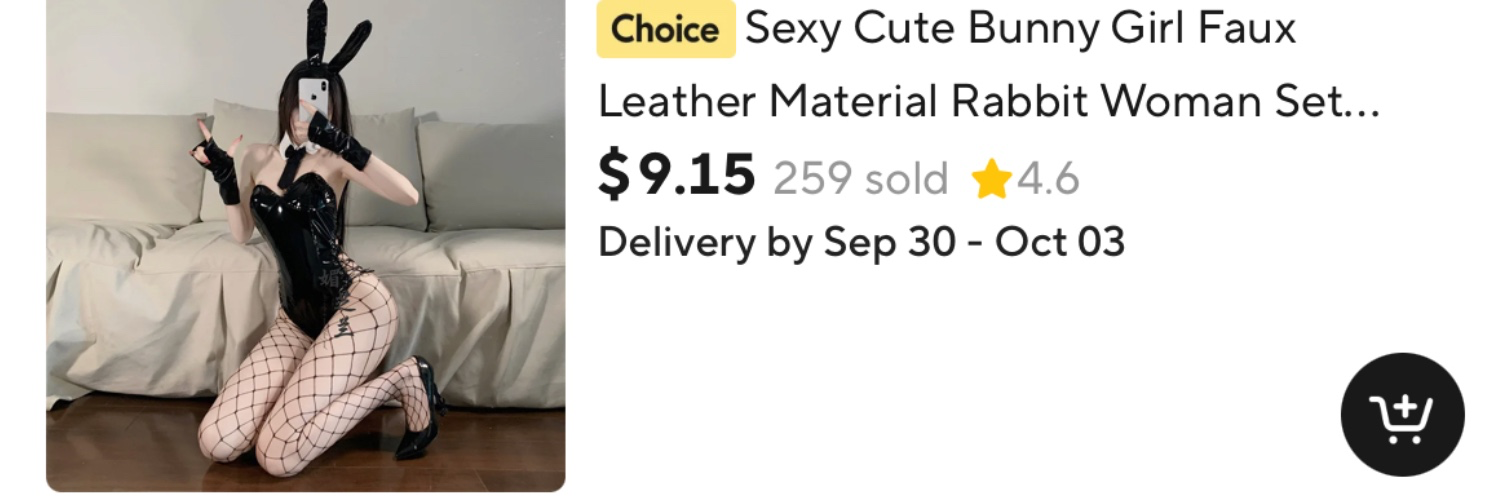Click the 259 sold count
The height and width of the screenshot is (500, 1511).
click(860, 180)
